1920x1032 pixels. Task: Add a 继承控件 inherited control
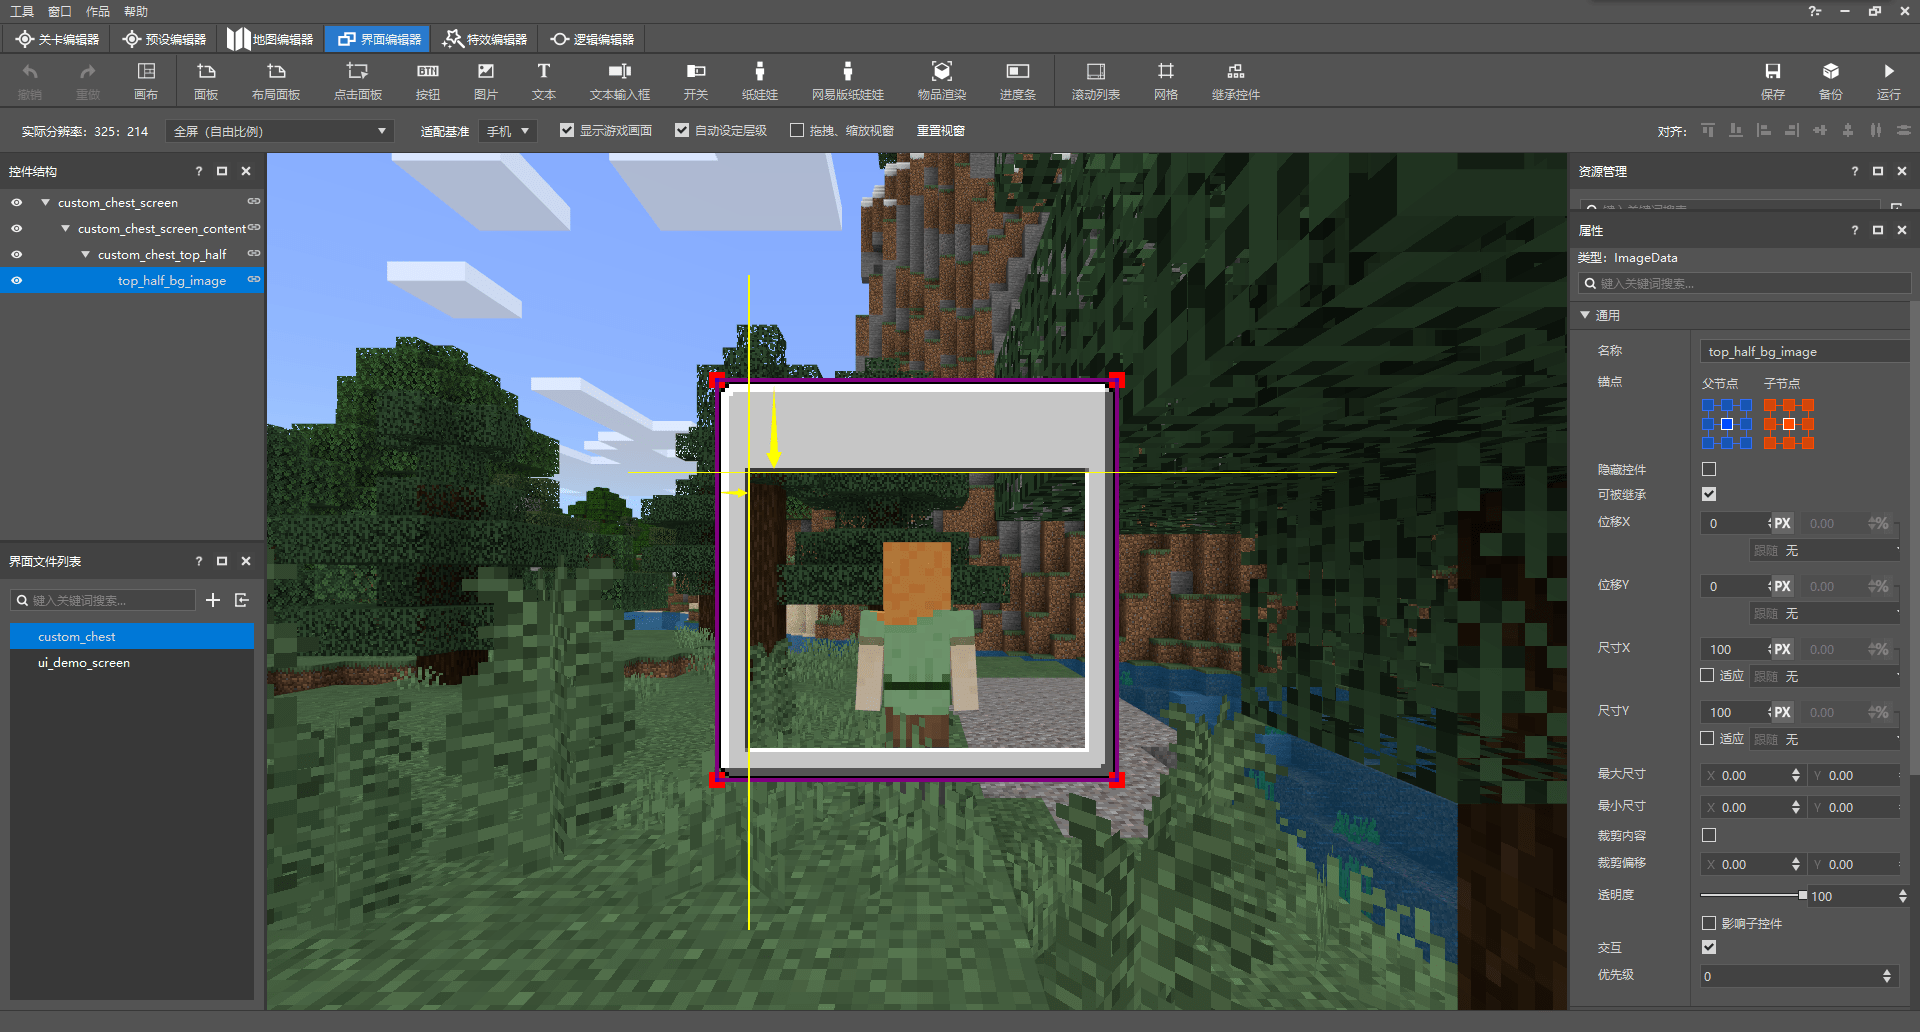pos(1236,80)
